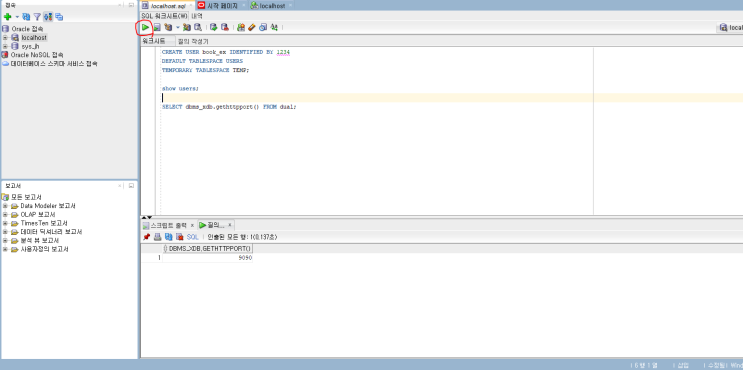Select the Data Modeler 보고서 item
This screenshot has width=743, height=370.
click(x=48, y=206)
